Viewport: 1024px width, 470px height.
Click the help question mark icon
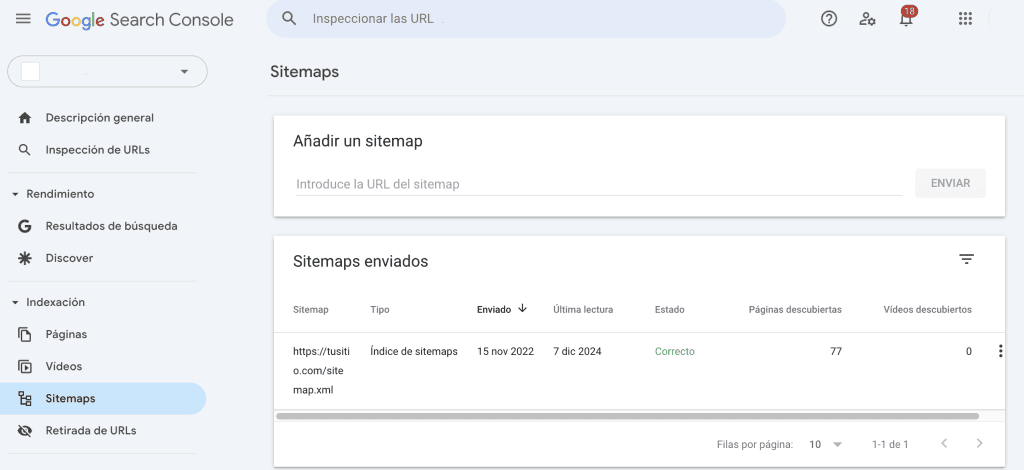coord(828,19)
